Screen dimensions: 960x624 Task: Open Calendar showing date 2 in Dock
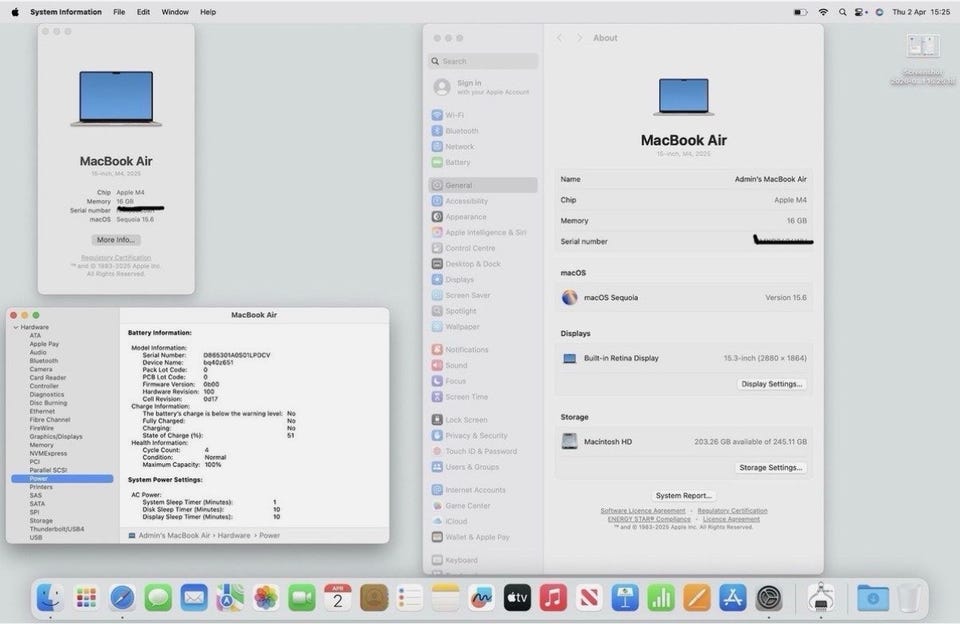click(337, 597)
